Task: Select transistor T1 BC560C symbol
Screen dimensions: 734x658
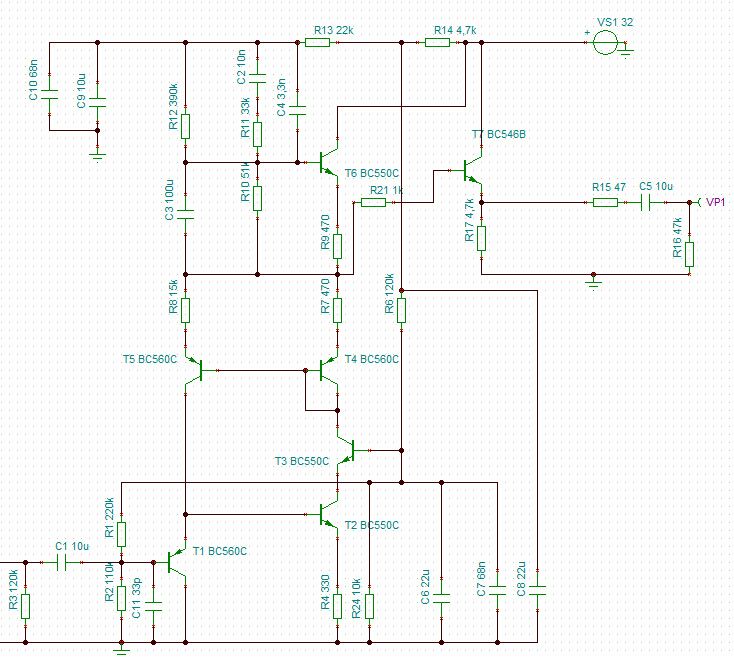Action: point(177,563)
